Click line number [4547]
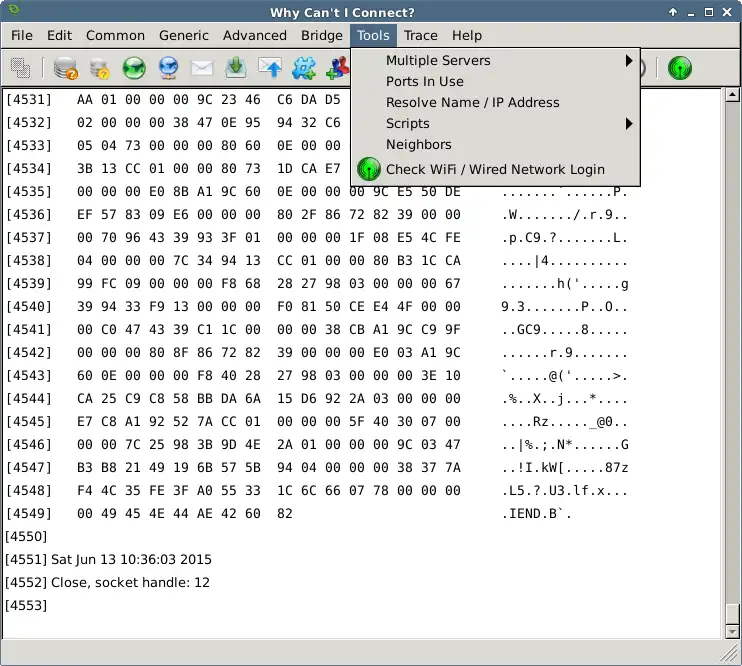 point(28,468)
